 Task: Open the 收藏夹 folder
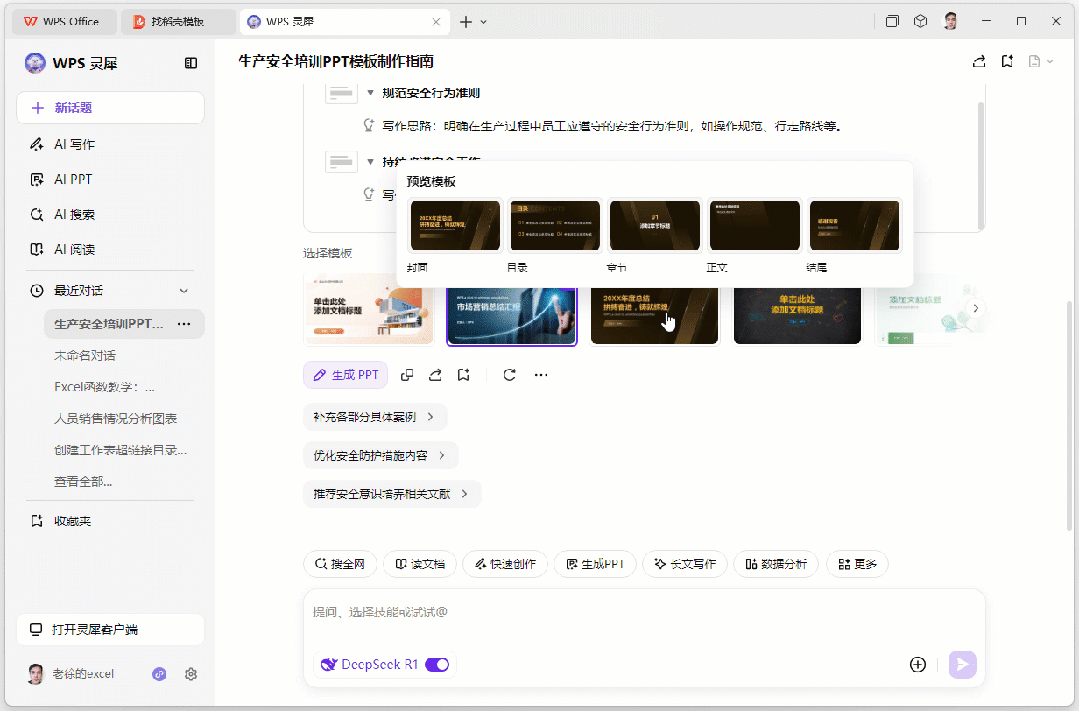point(72,522)
